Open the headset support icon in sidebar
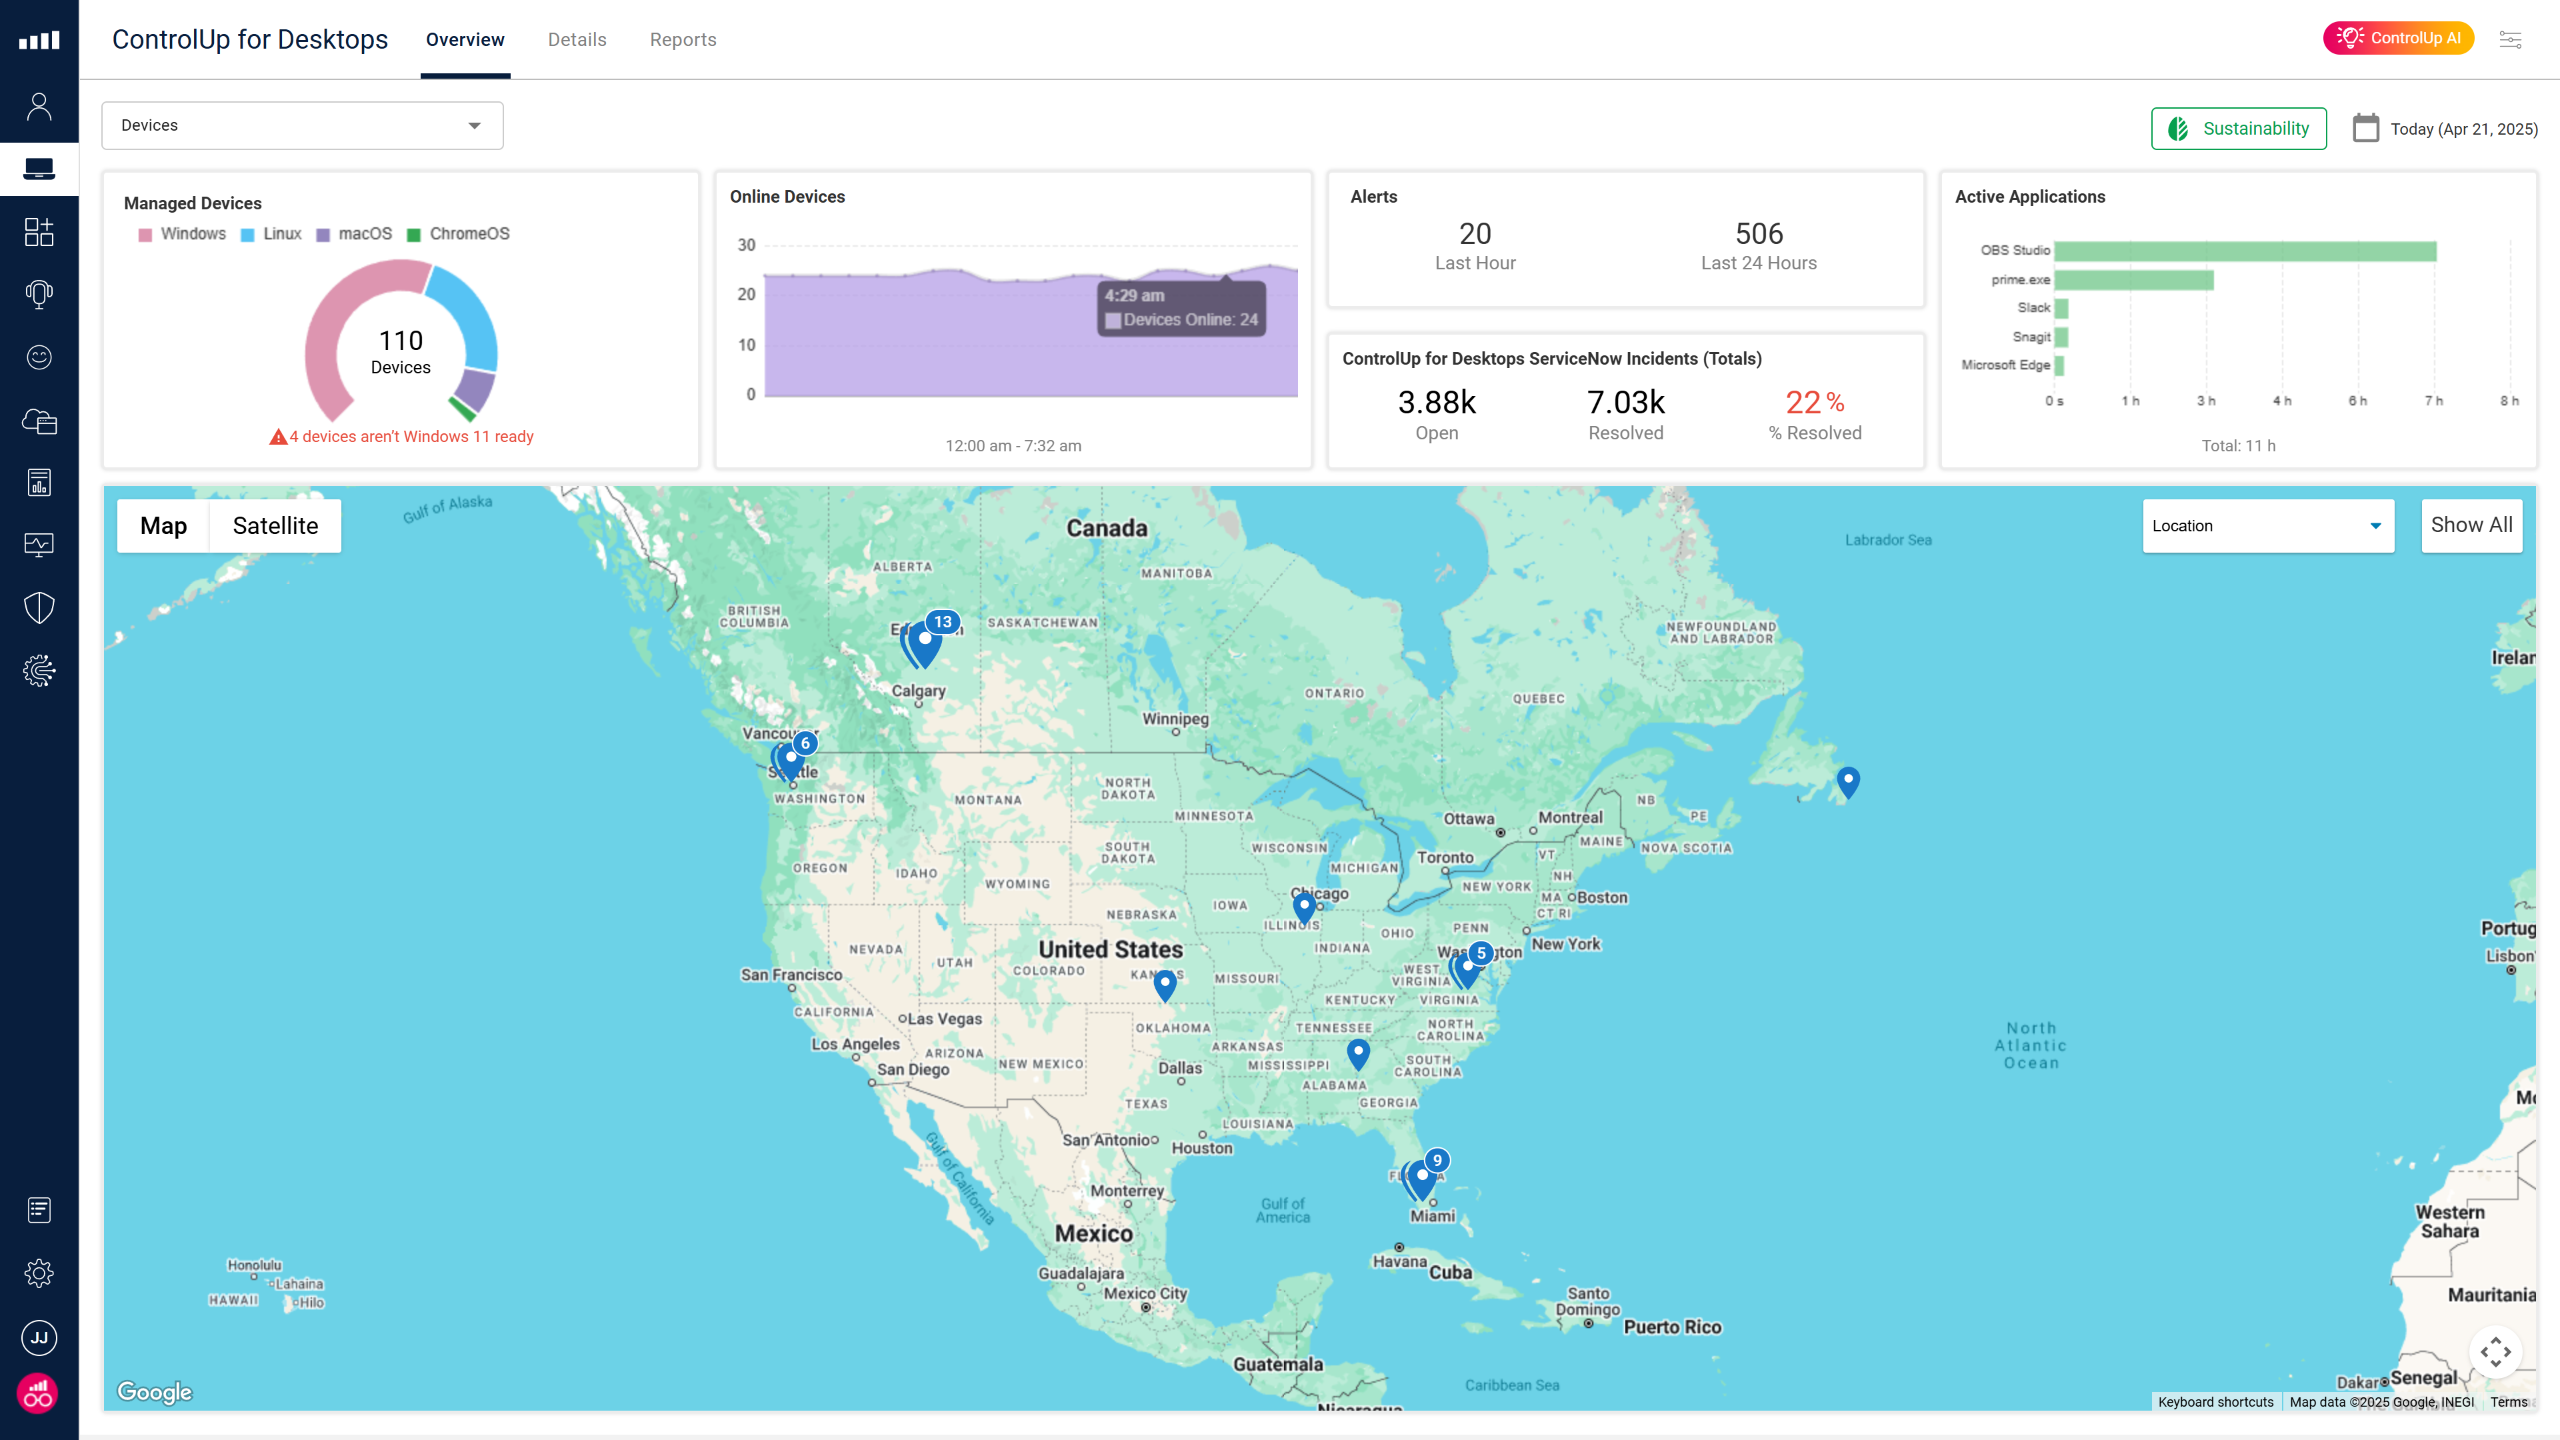 39,294
